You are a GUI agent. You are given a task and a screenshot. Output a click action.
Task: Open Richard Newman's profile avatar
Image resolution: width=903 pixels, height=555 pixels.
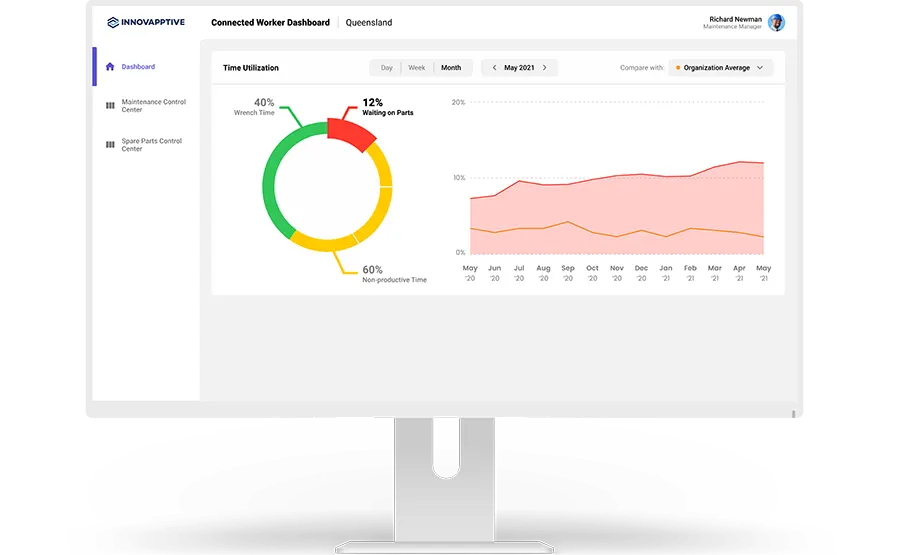tap(776, 22)
